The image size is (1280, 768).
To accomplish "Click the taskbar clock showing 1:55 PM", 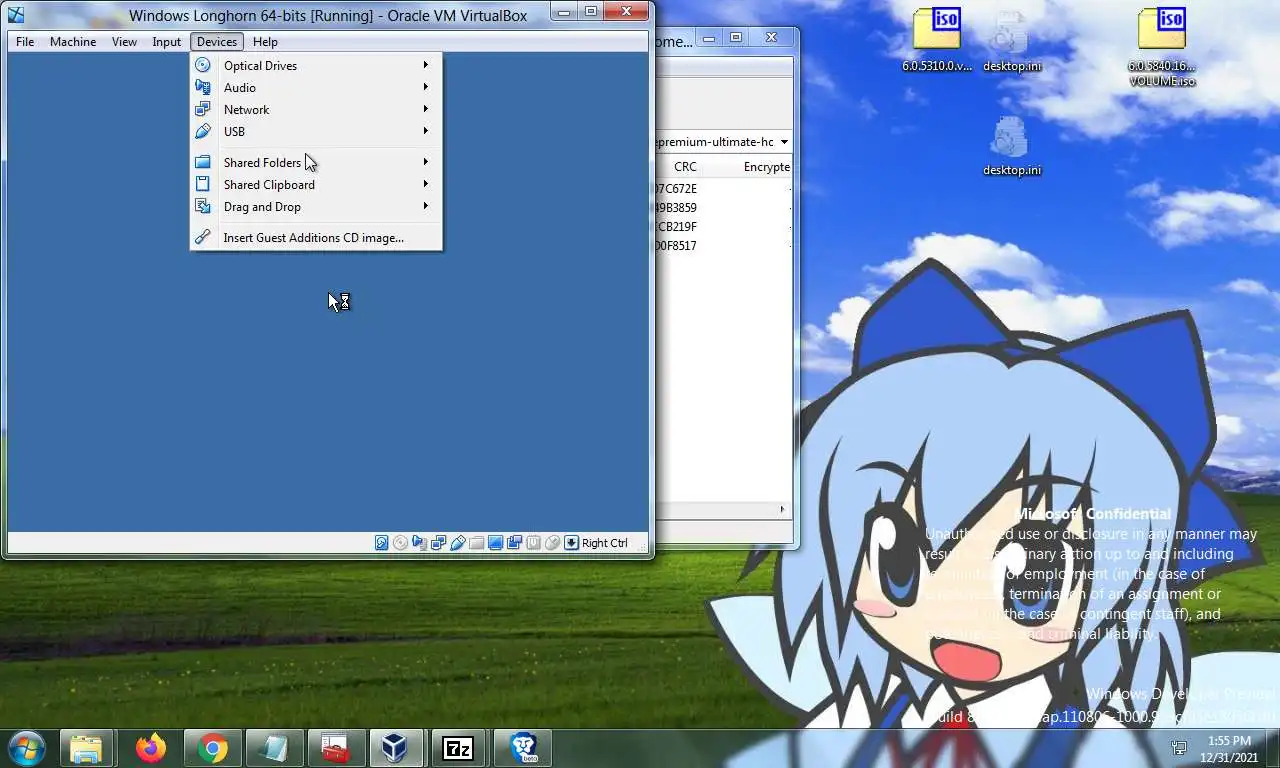I will [x=1229, y=748].
